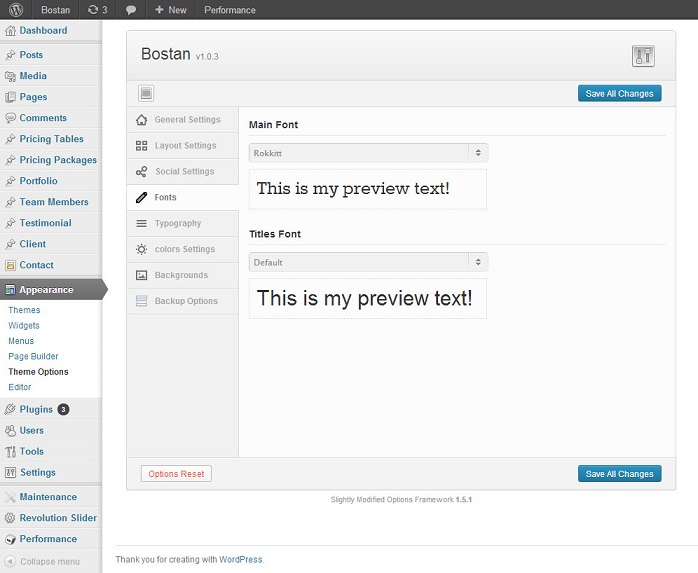Select the Backup Options tab

click(185, 301)
